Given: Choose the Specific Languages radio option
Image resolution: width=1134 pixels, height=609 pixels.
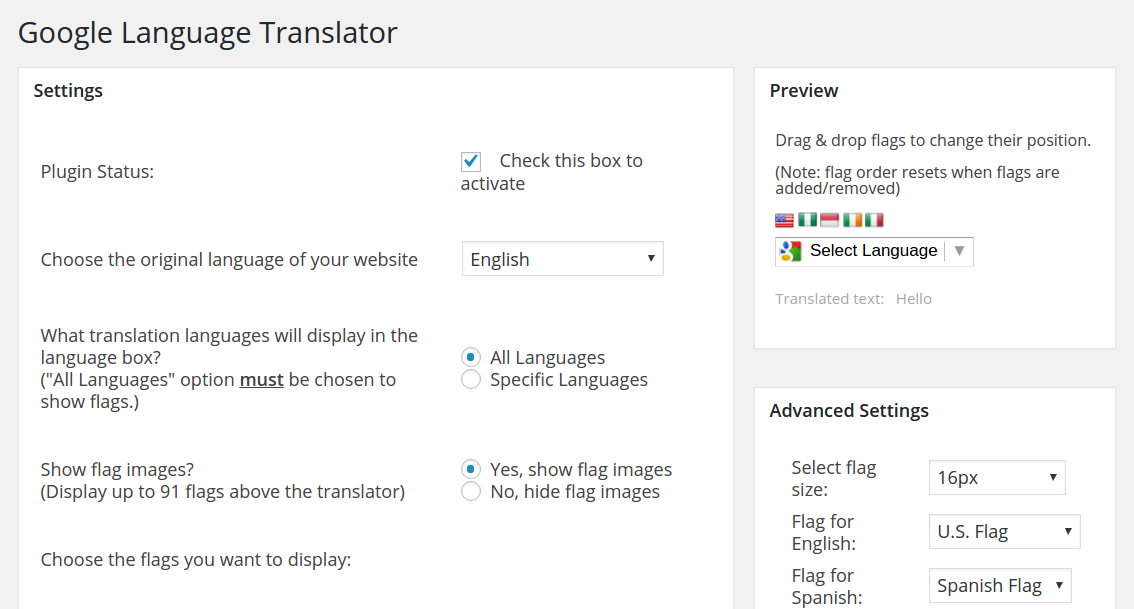Looking at the screenshot, I should 471,380.
